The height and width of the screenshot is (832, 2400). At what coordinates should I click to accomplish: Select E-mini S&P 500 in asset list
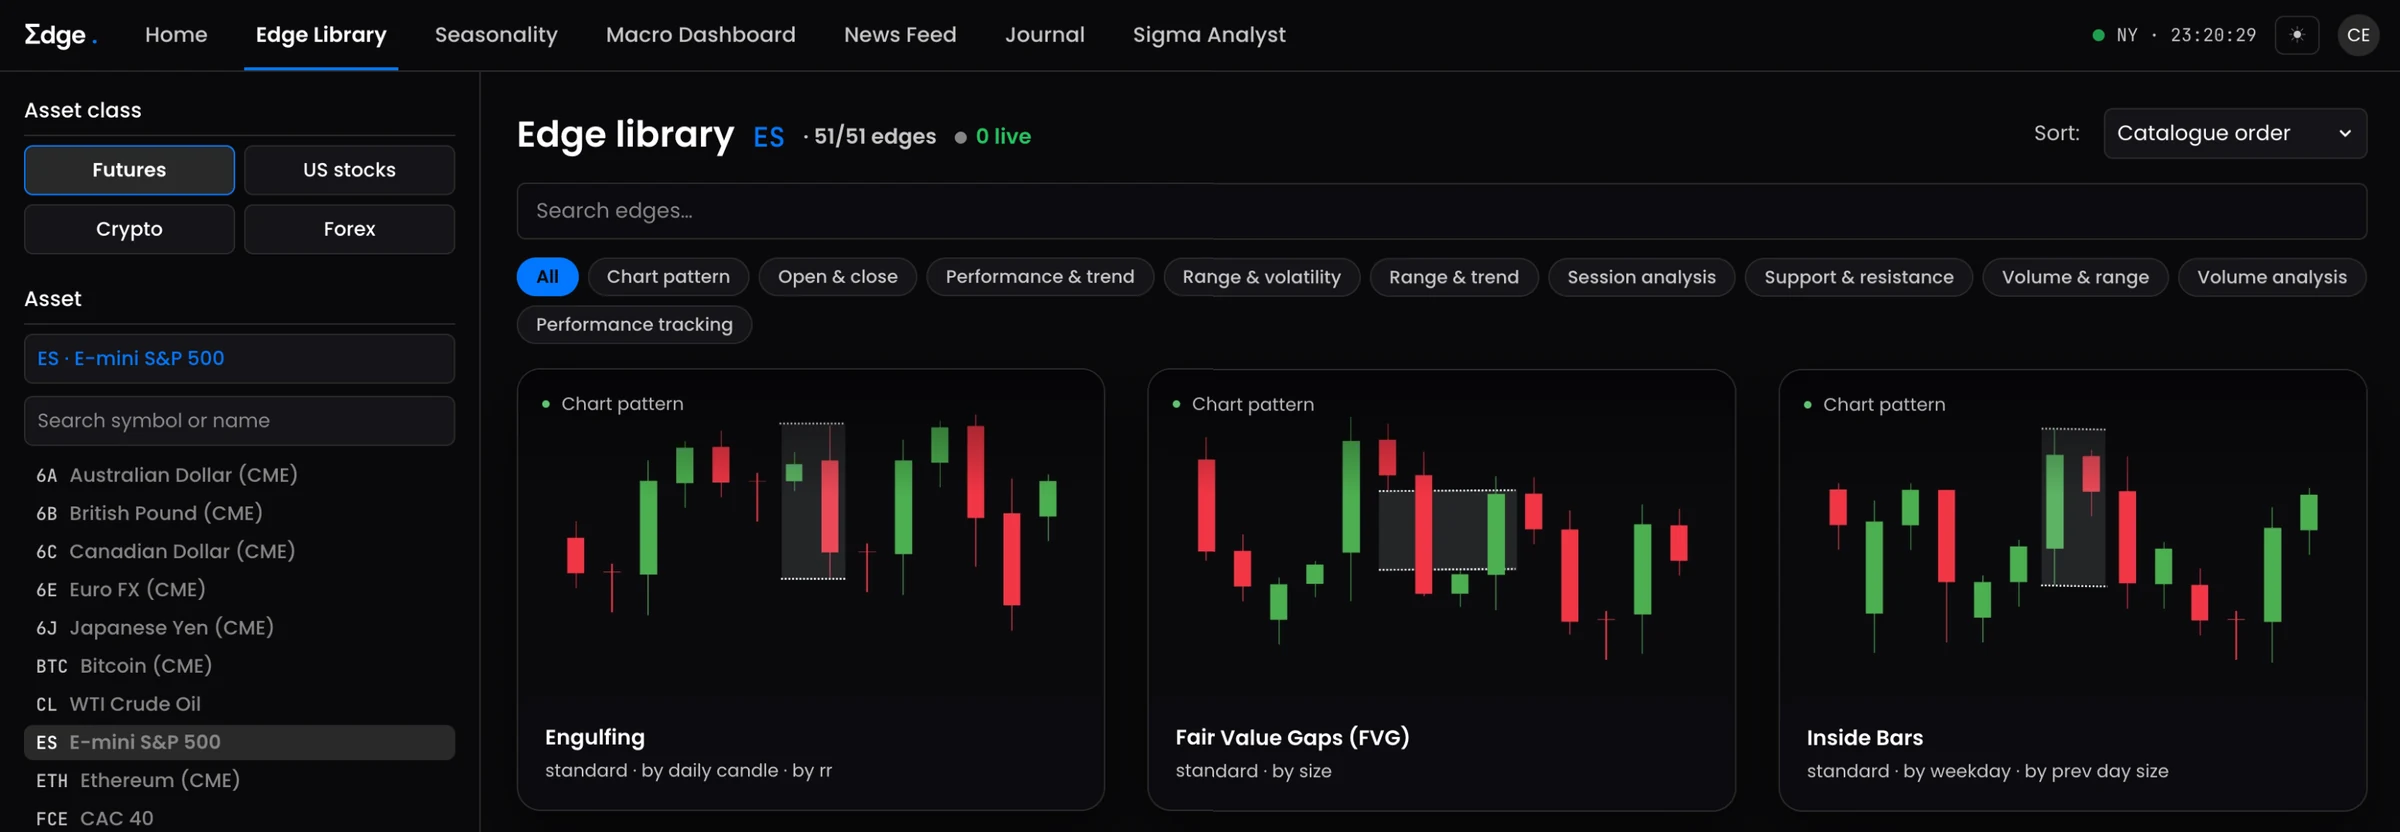tap(239, 742)
